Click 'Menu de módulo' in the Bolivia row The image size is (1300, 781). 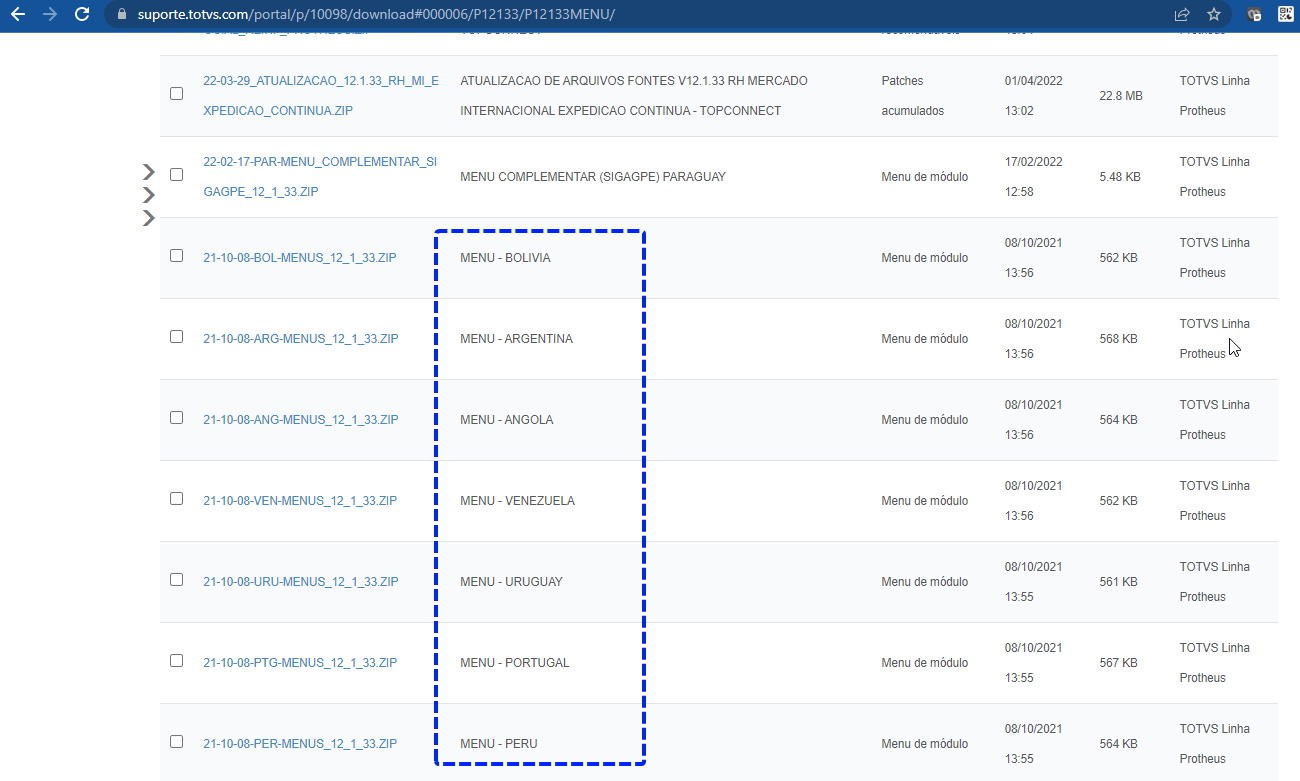click(925, 258)
